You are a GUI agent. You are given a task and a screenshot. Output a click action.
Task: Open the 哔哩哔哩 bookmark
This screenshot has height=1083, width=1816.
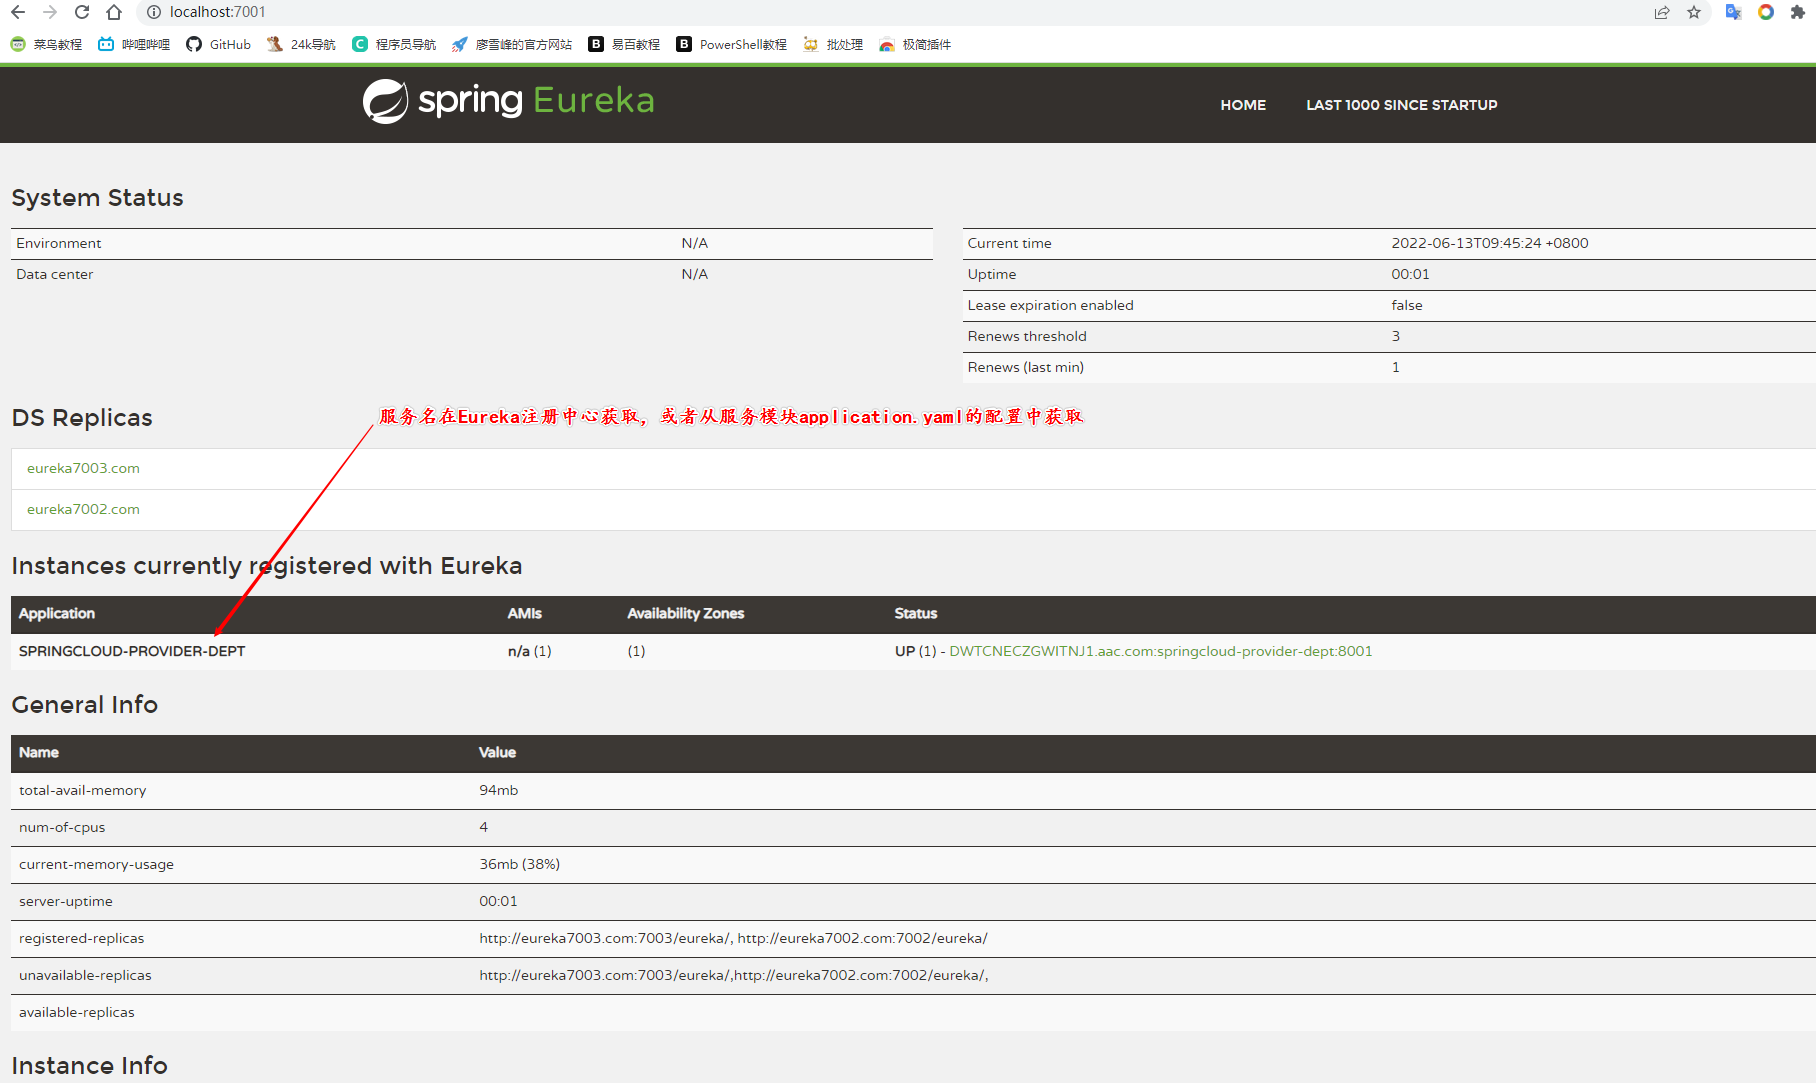(x=134, y=44)
